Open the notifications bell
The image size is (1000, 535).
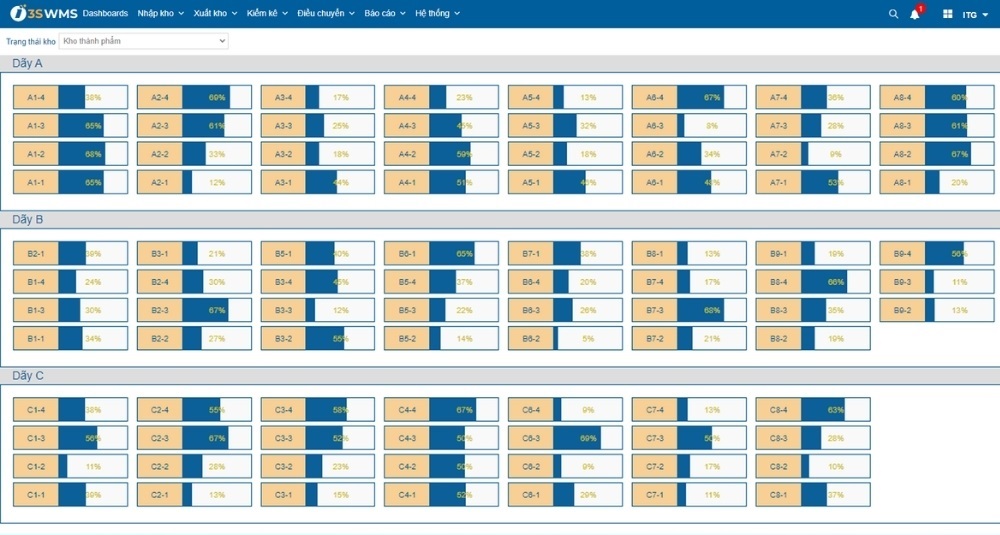915,14
